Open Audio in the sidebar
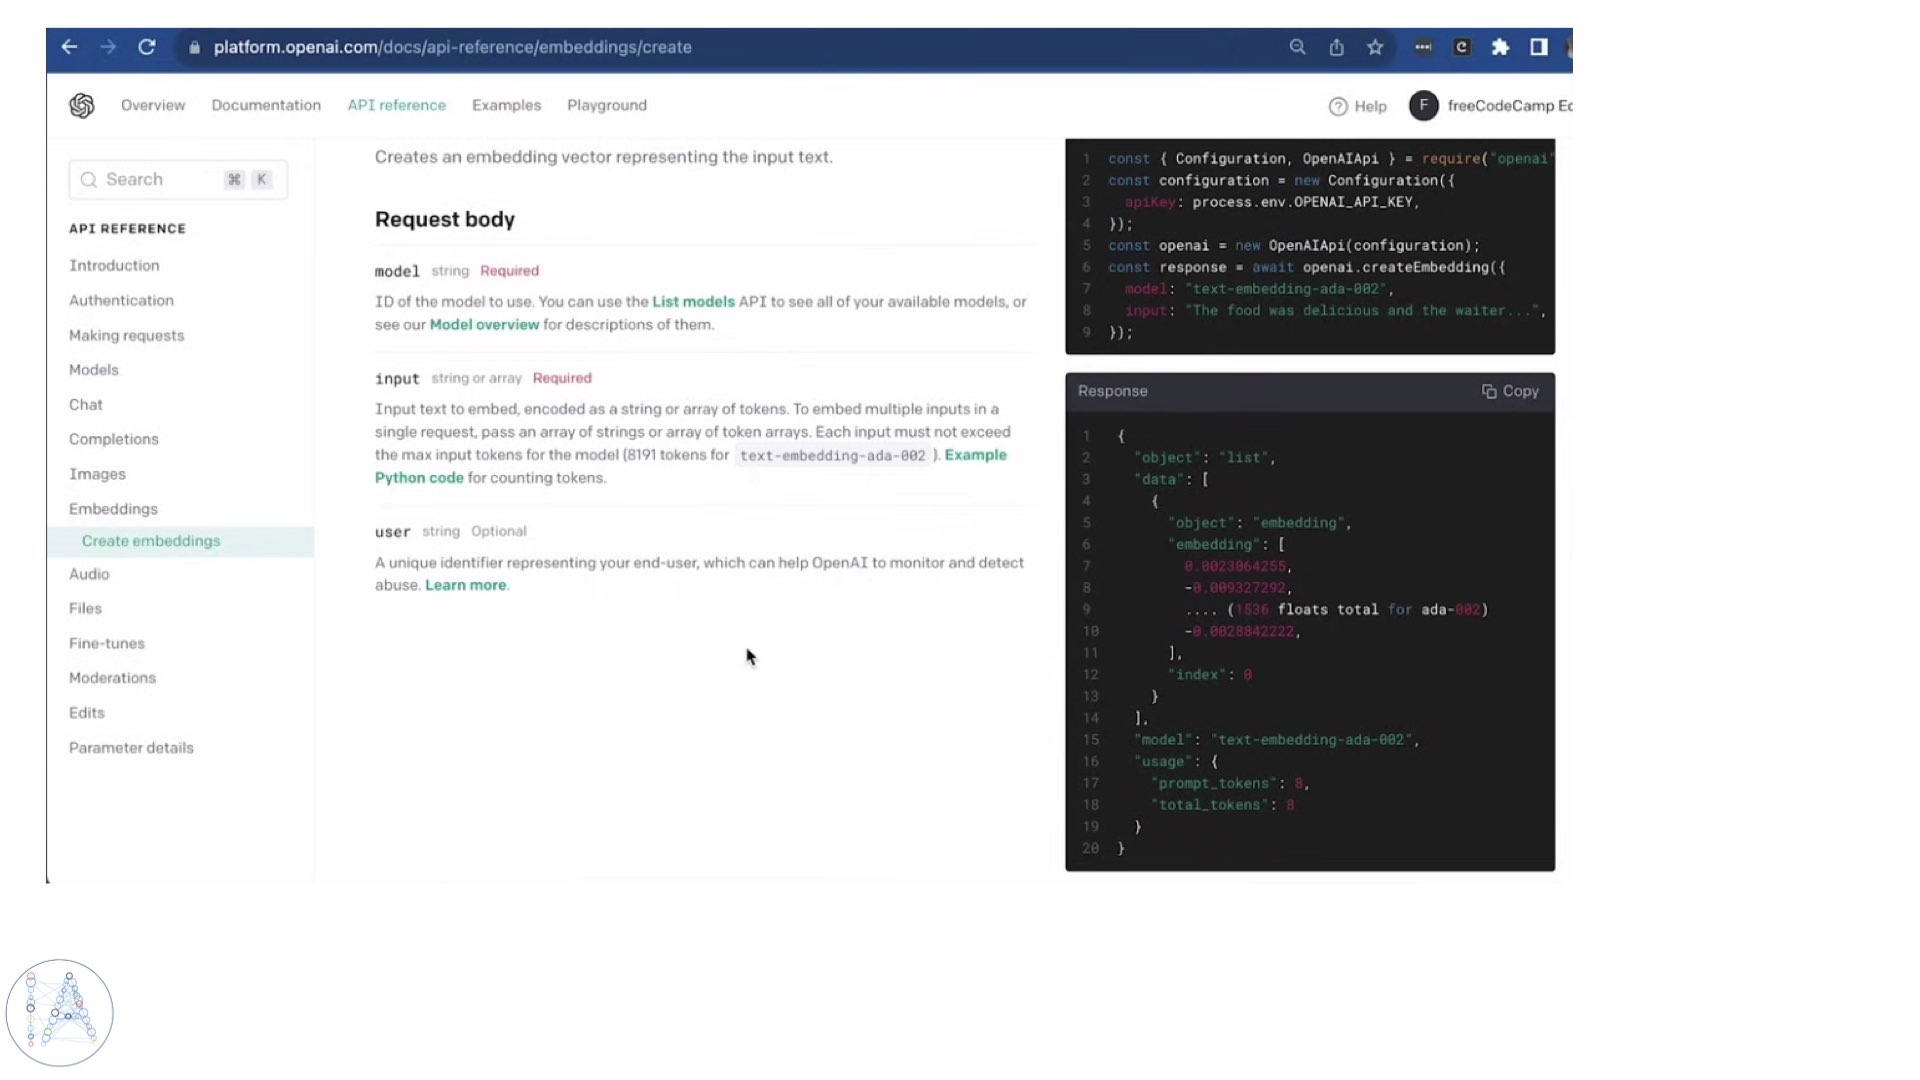Image resolution: width=1920 pixels, height=1080 pixels. pyautogui.click(x=89, y=574)
